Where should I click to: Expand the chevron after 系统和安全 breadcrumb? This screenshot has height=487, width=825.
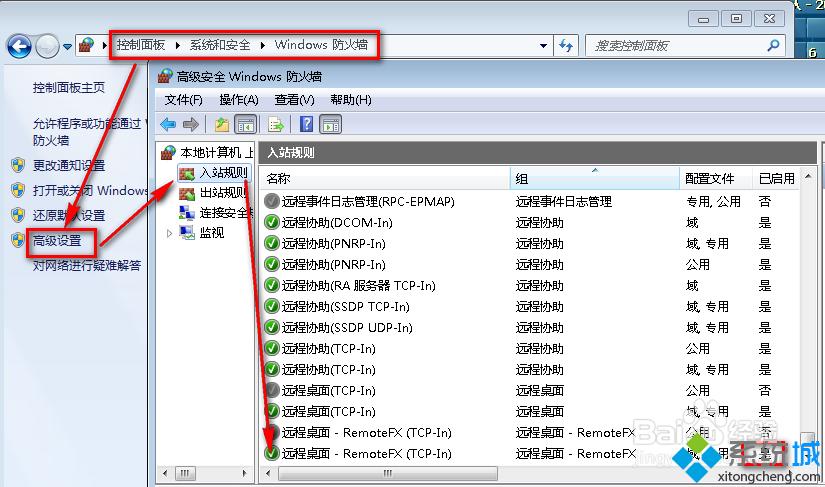263,45
